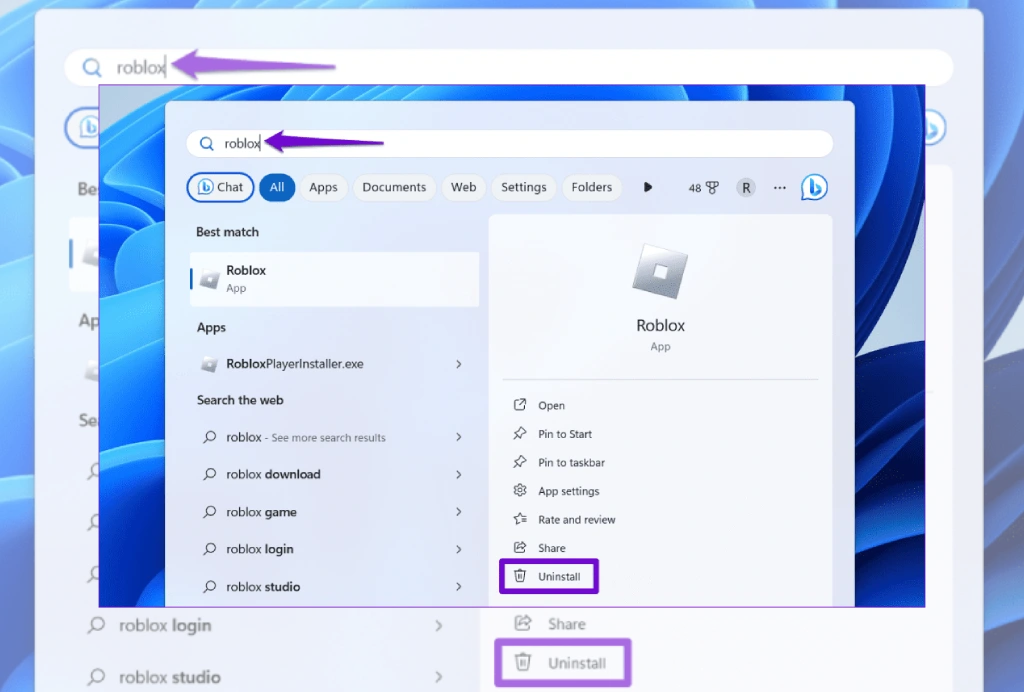Click the background window's roblox search field
The width and height of the screenshot is (1024, 692).
tap(509, 67)
